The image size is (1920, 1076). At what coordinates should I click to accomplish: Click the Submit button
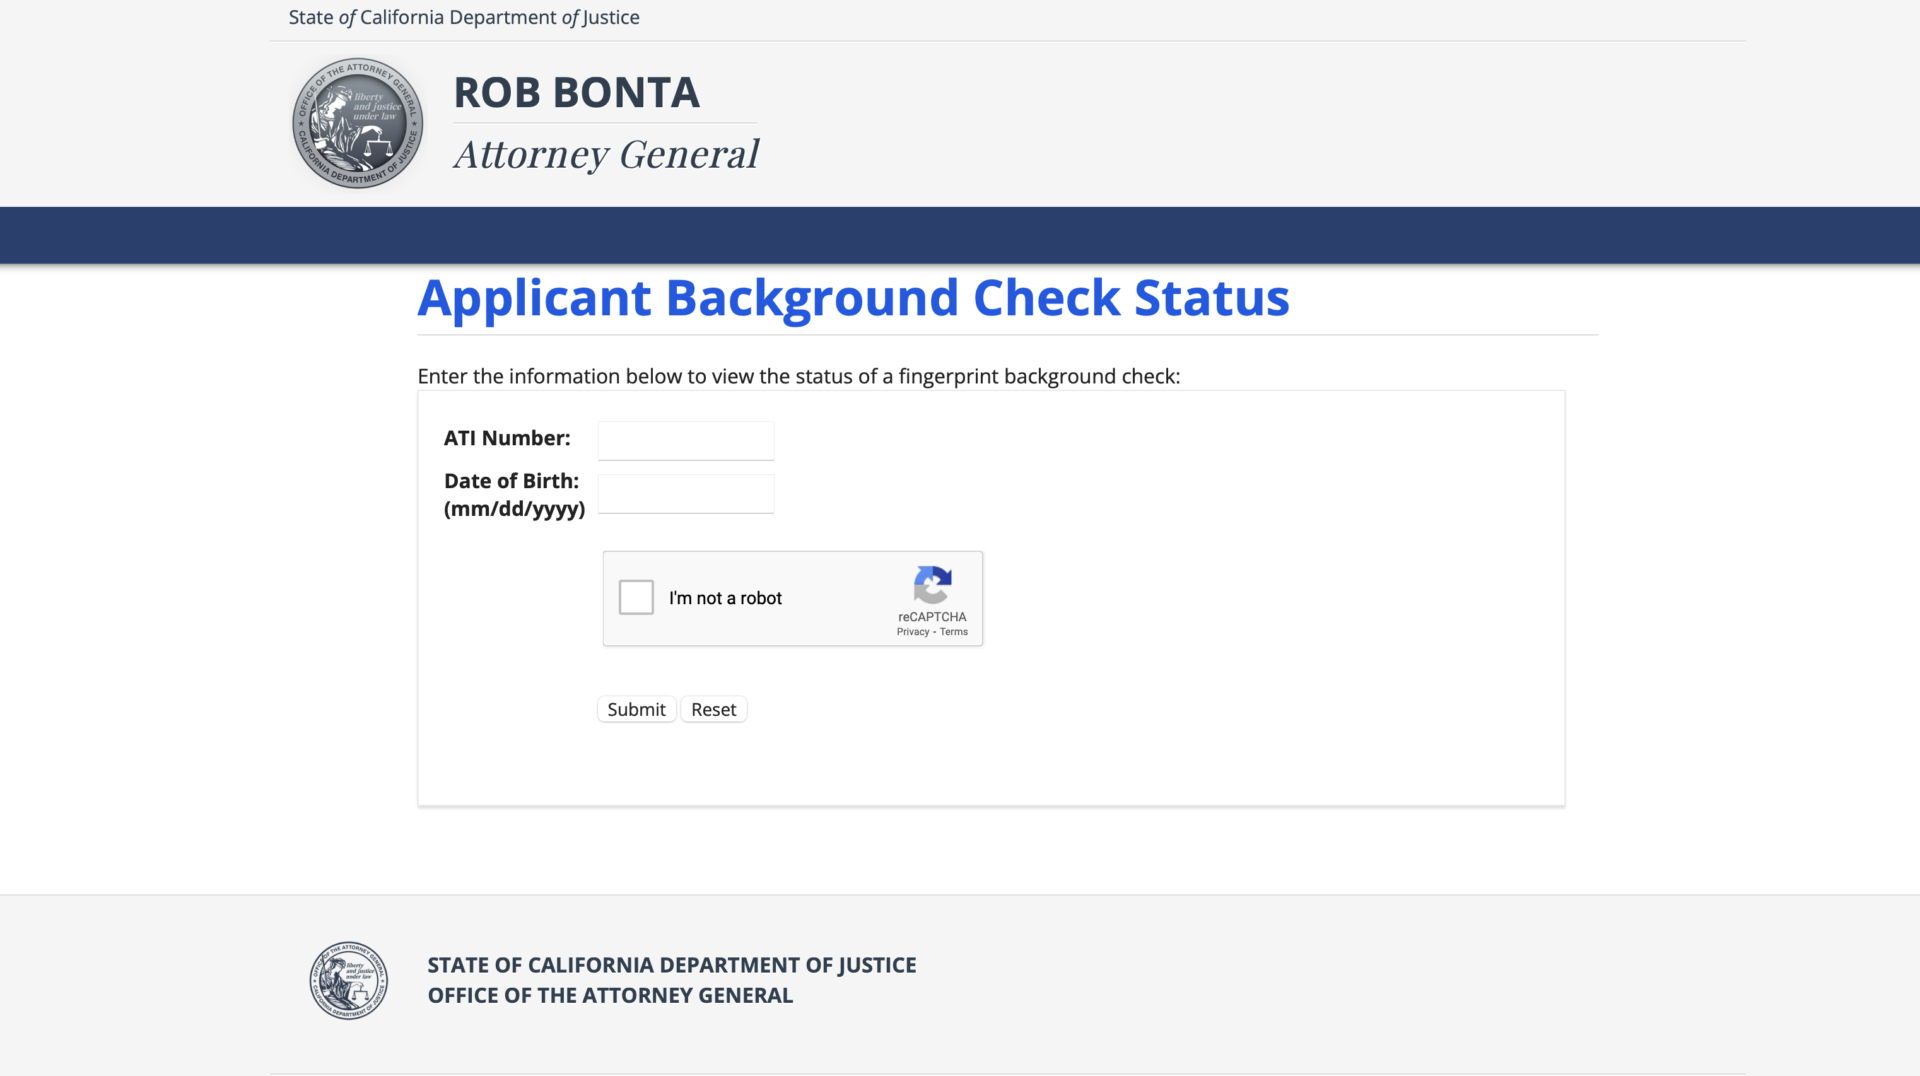[x=636, y=708]
